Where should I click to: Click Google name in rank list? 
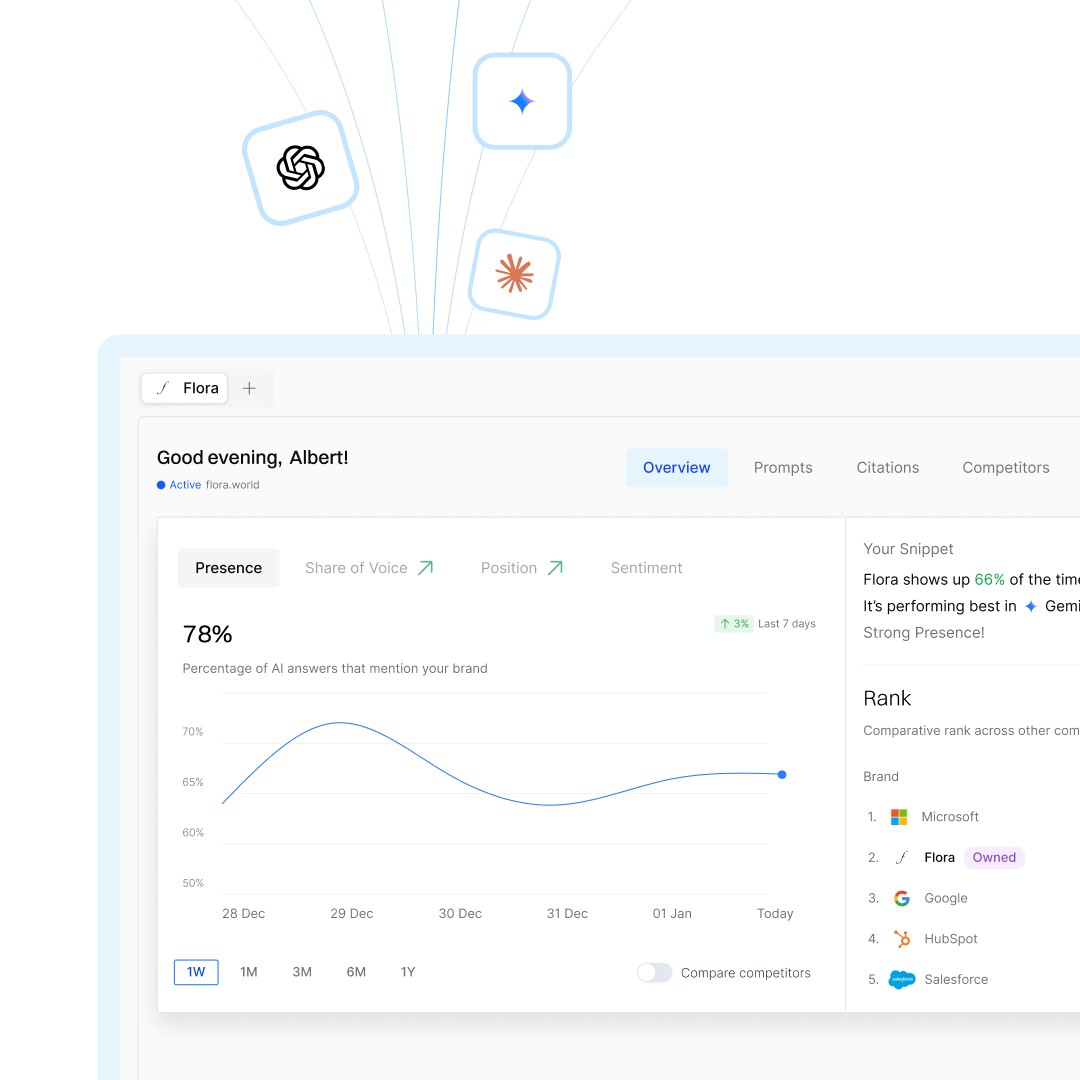click(946, 898)
